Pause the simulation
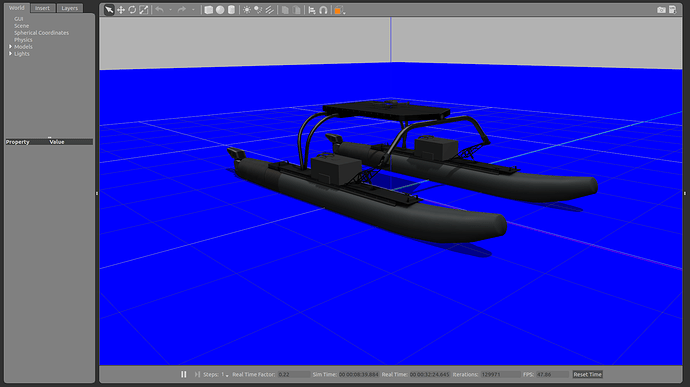This screenshot has width=690, height=387. click(x=184, y=374)
